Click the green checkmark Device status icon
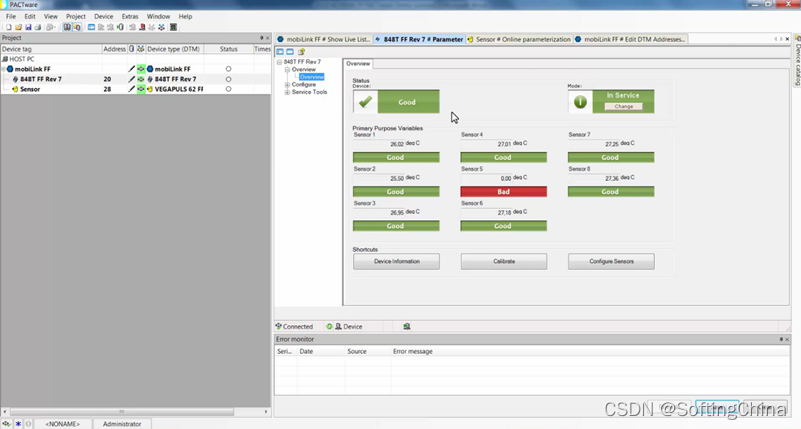801x429 pixels. click(365, 101)
